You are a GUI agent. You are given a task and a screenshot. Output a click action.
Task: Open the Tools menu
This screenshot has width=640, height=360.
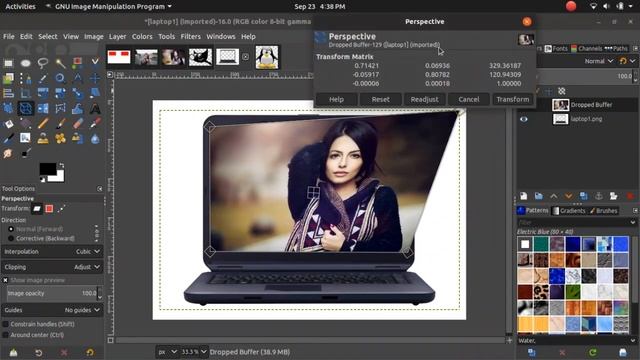(166, 36)
